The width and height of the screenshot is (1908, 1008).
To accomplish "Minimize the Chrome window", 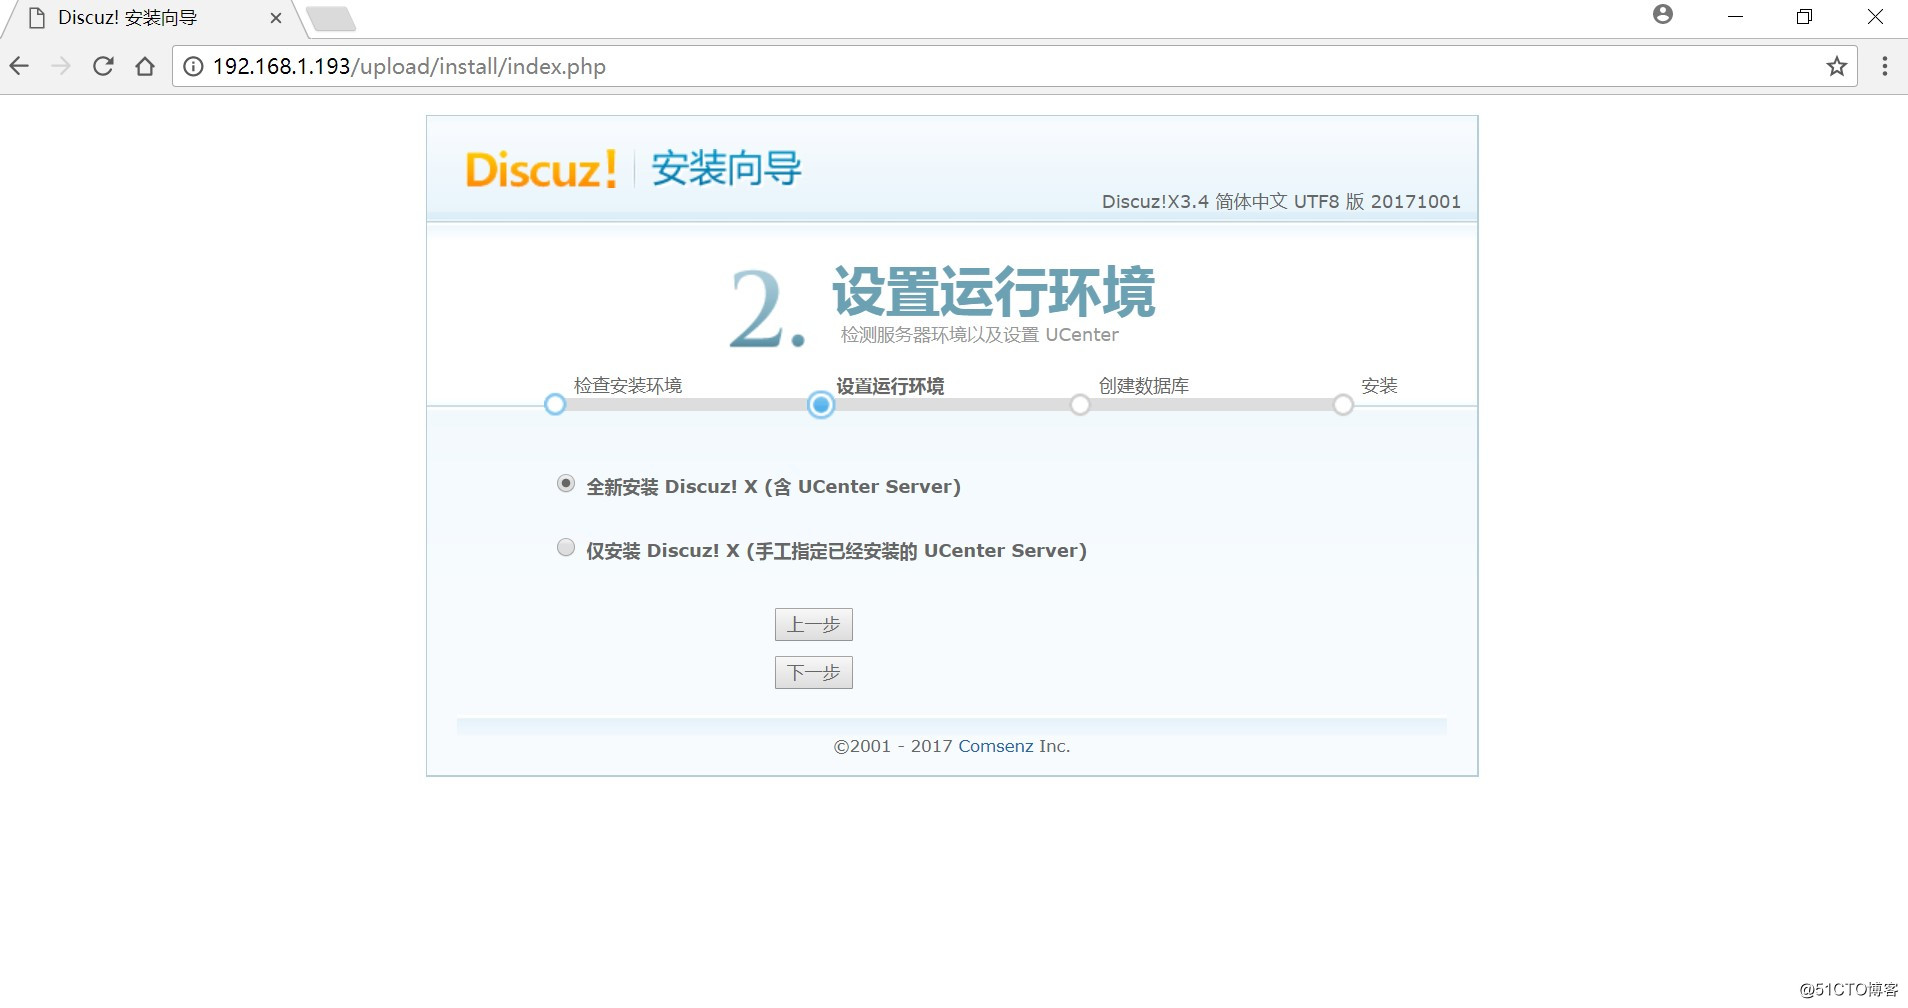I will (x=1735, y=17).
